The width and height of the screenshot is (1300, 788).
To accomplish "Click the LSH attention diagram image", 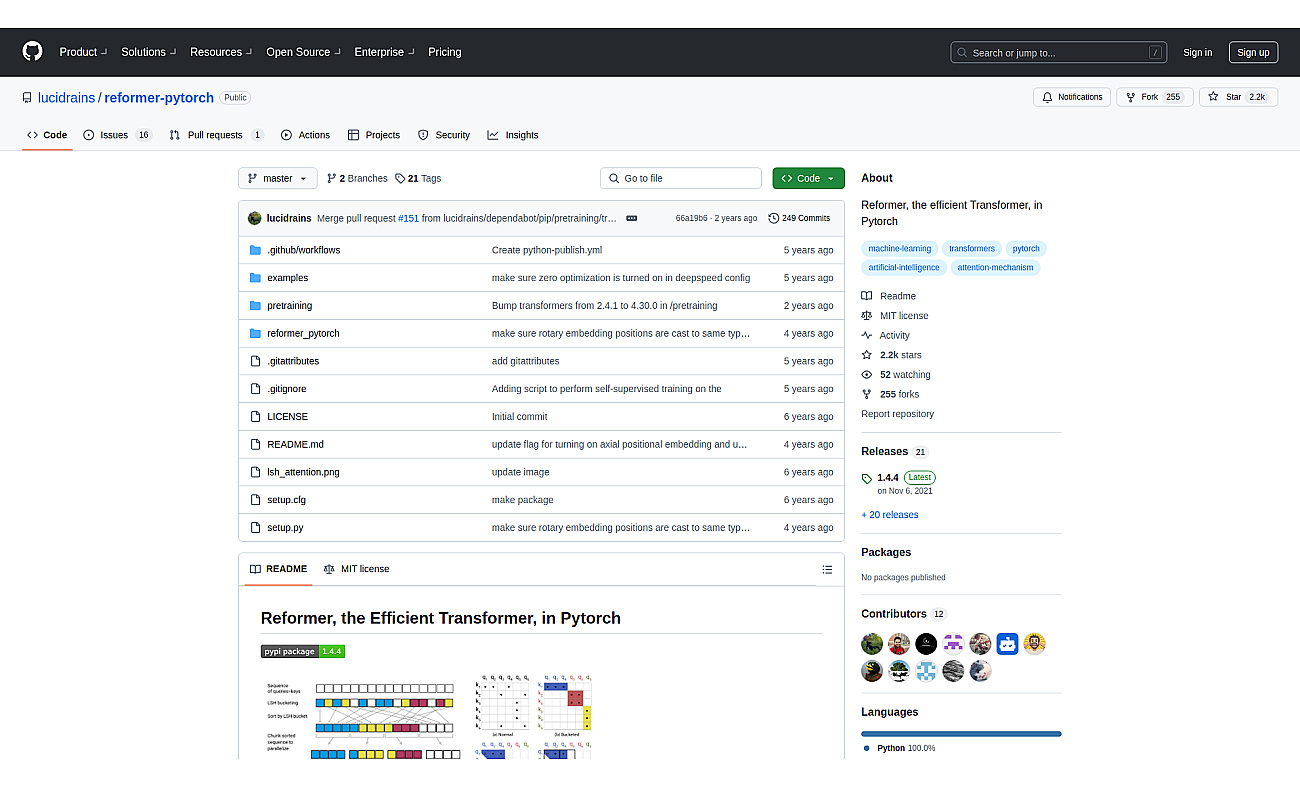I will pyautogui.click(x=429, y=715).
